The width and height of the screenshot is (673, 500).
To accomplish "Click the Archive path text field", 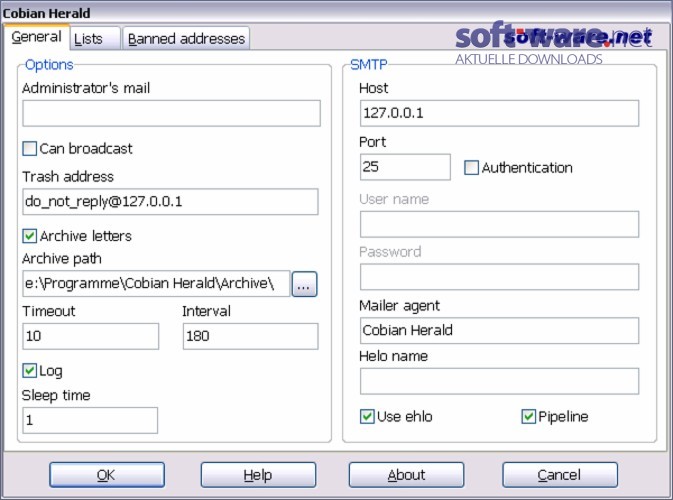I will (x=156, y=283).
